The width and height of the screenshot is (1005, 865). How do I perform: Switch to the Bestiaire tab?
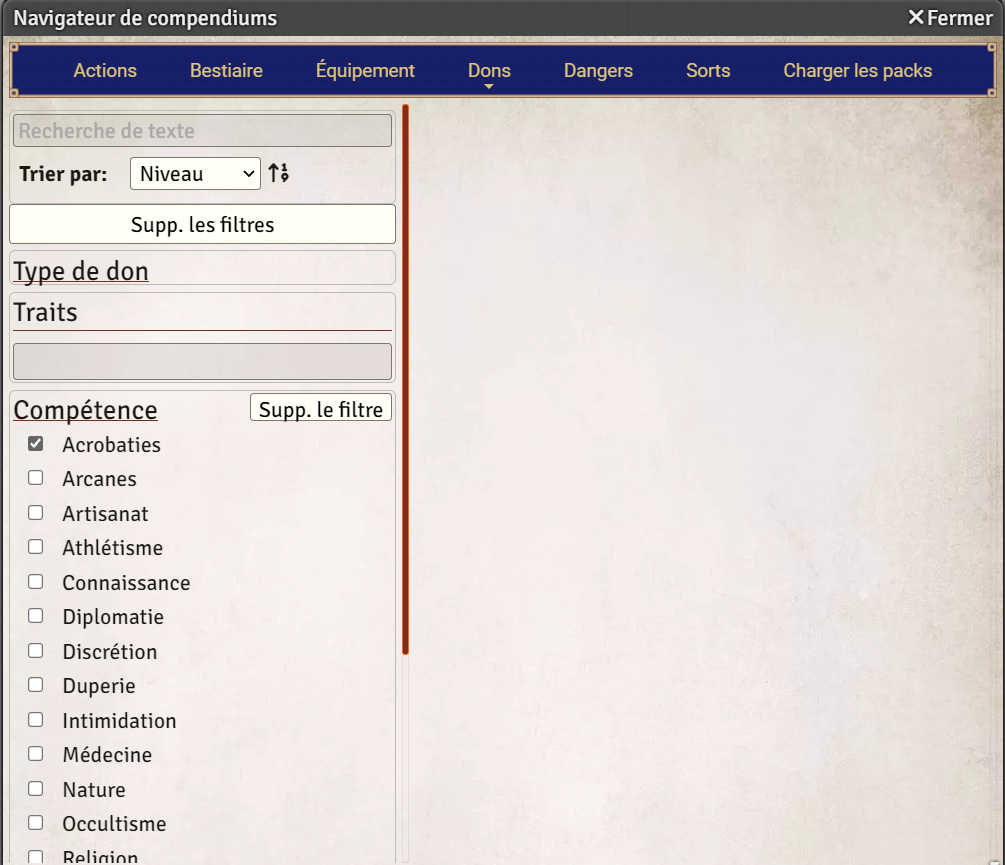tap(226, 70)
